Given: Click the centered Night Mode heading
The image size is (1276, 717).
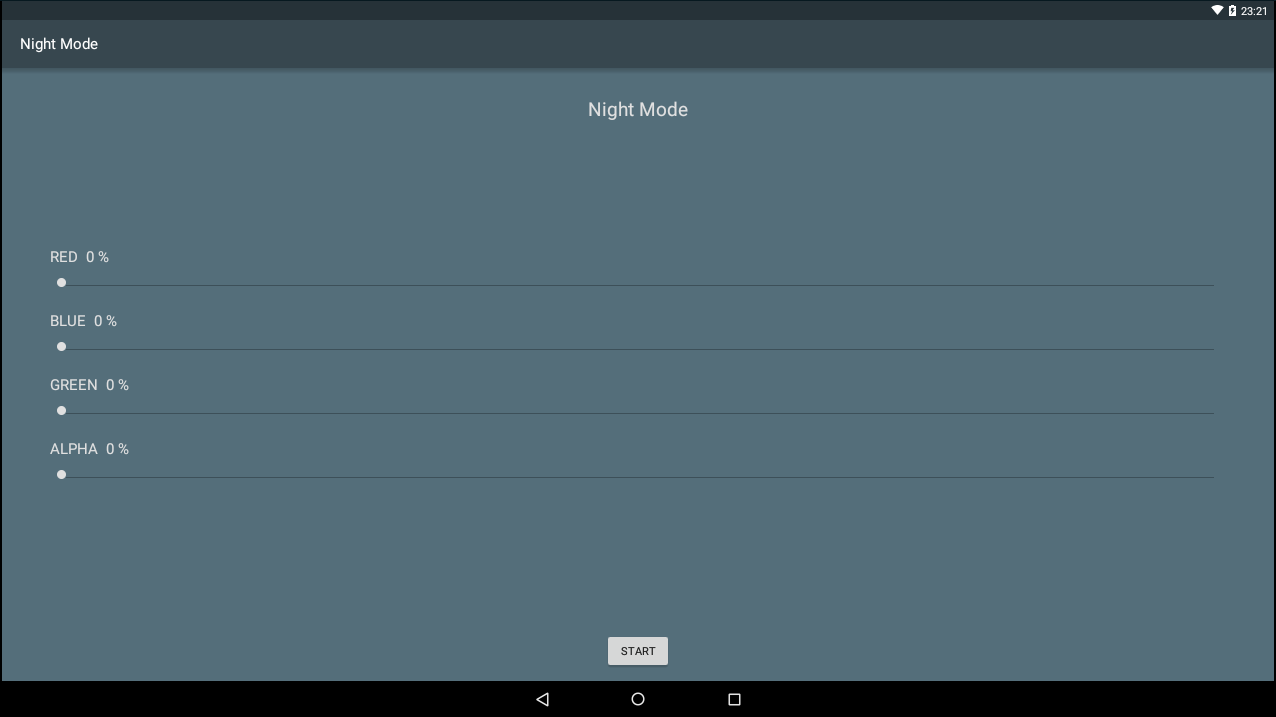Looking at the screenshot, I should tap(638, 110).
